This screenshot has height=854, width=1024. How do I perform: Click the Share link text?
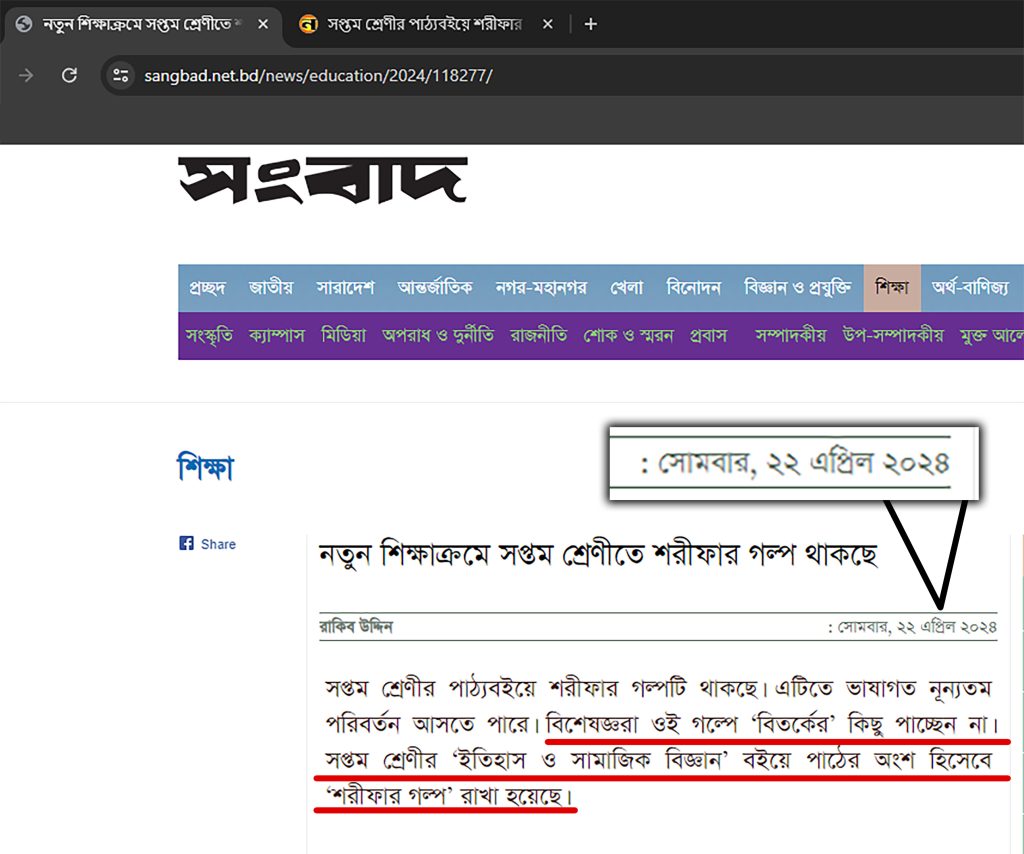pyautogui.click(x=218, y=544)
